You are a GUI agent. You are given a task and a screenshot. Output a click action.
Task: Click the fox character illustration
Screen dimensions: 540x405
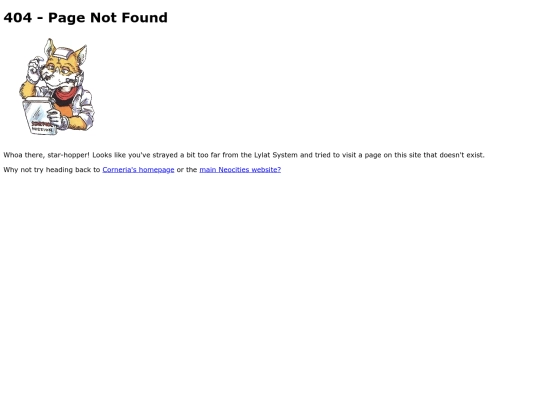coord(56,86)
